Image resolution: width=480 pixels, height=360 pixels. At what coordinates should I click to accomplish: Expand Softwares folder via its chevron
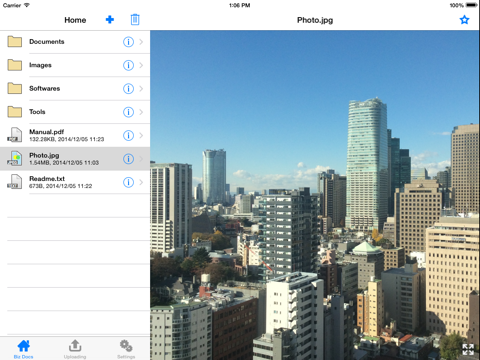tap(141, 88)
